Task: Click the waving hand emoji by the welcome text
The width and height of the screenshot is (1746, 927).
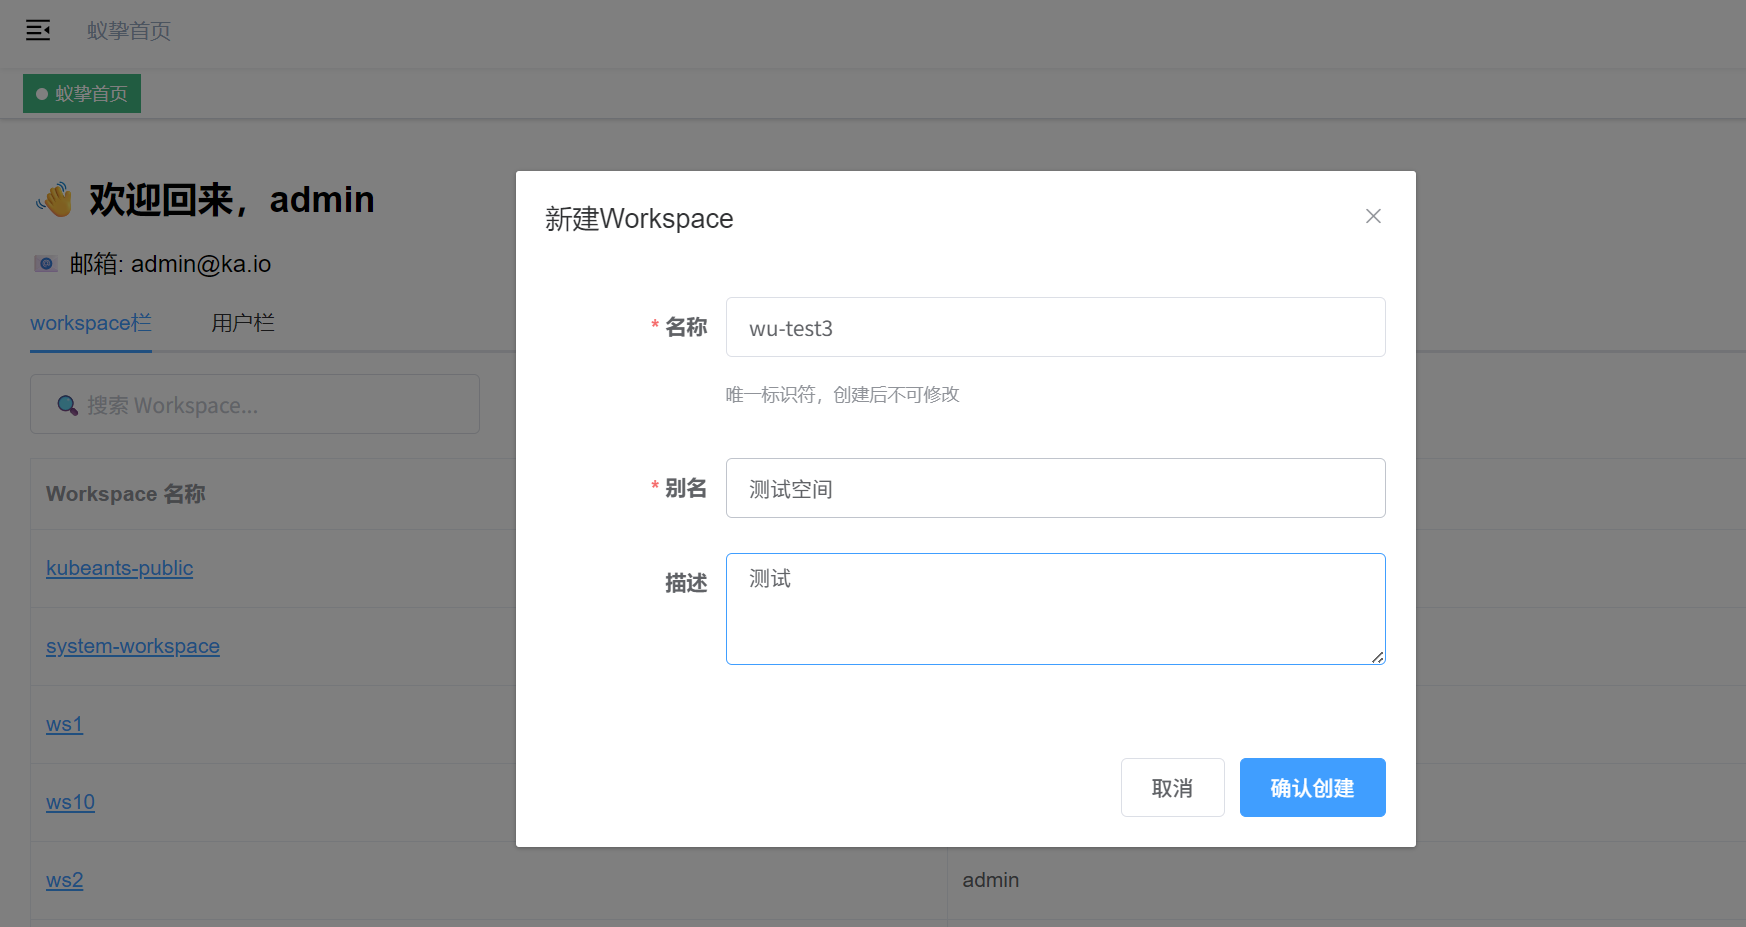Action: (x=55, y=200)
